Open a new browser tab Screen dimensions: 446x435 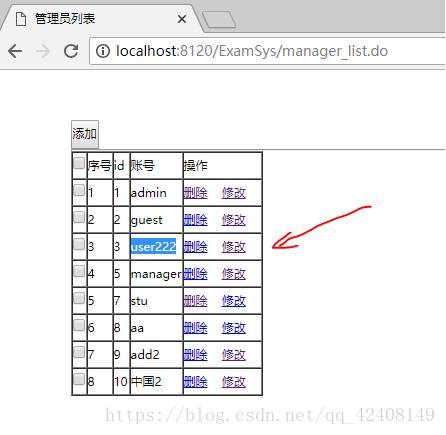219,19
